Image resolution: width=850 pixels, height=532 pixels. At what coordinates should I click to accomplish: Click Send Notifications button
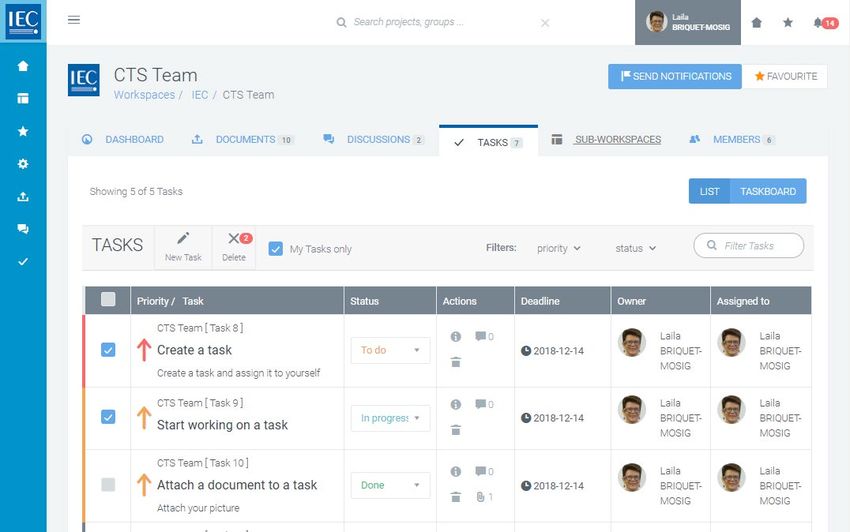click(x=675, y=76)
